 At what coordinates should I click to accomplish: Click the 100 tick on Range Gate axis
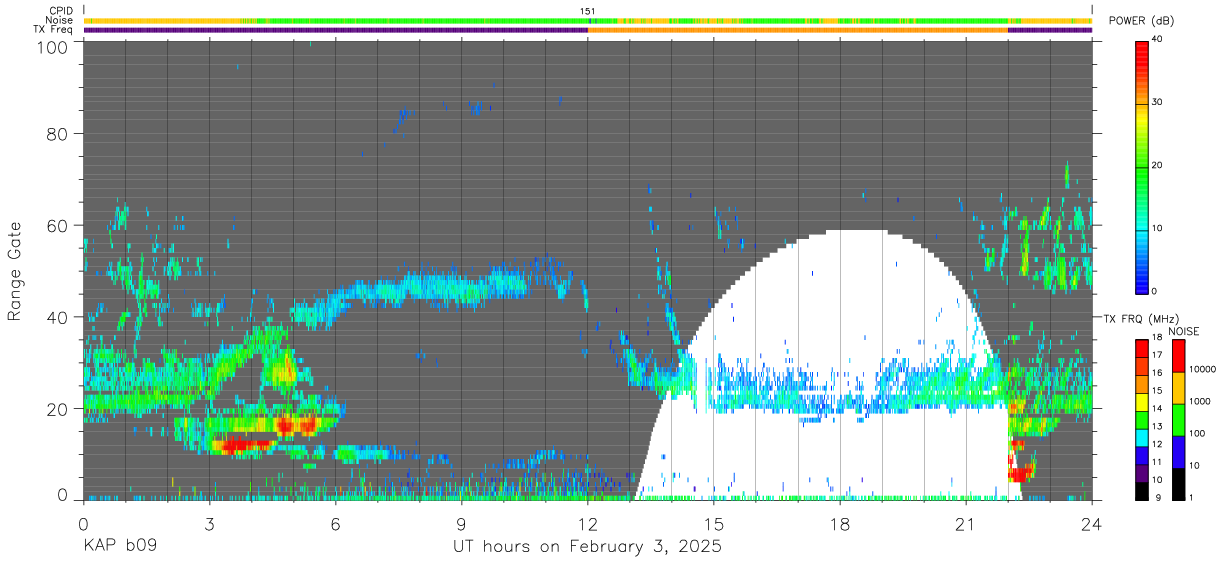pyautogui.click(x=53, y=46)
